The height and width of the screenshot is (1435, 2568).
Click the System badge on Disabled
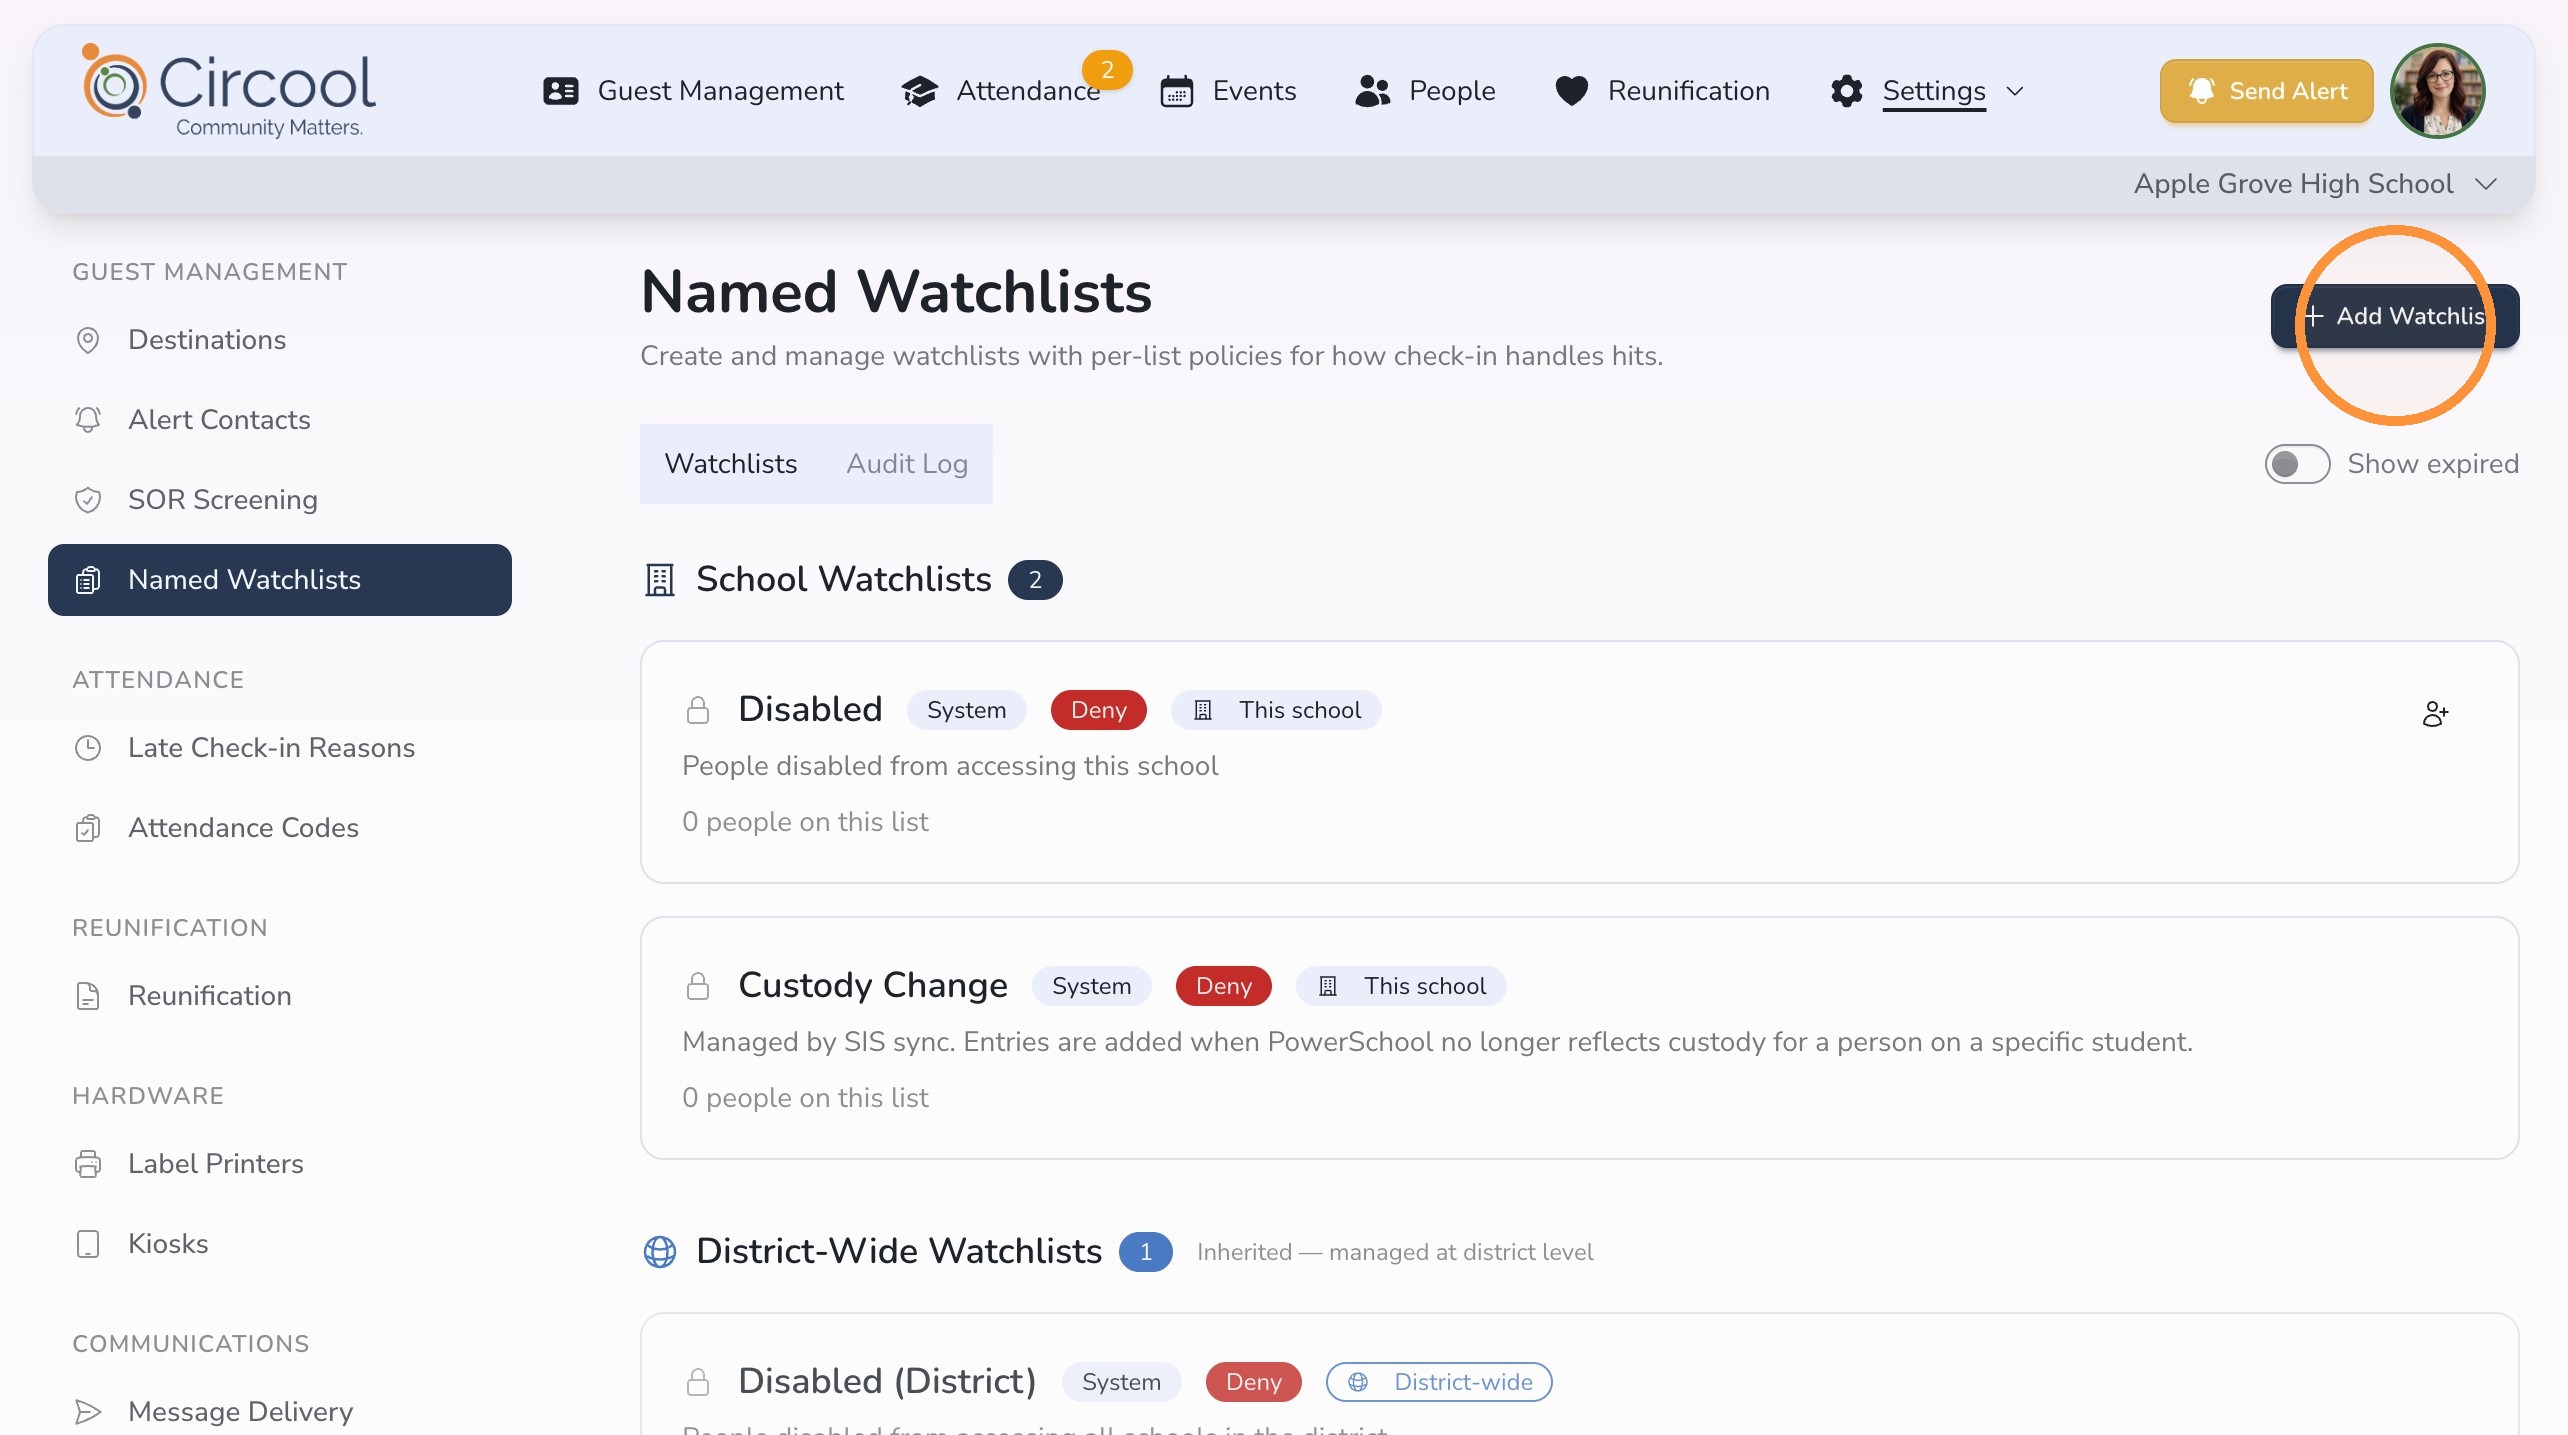966,710
